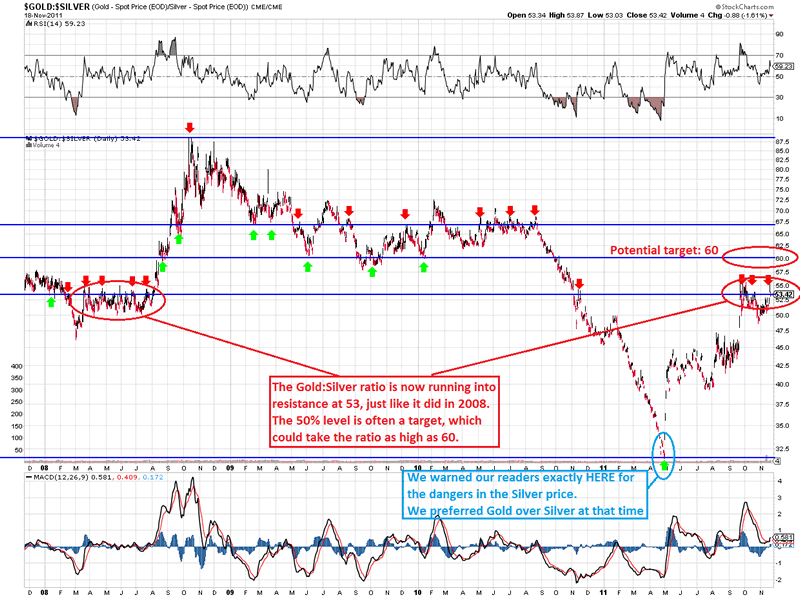Click the red Gold:Silver ratio resistance note
Viewport: 800px width, 599px height.
pos(384,412)
